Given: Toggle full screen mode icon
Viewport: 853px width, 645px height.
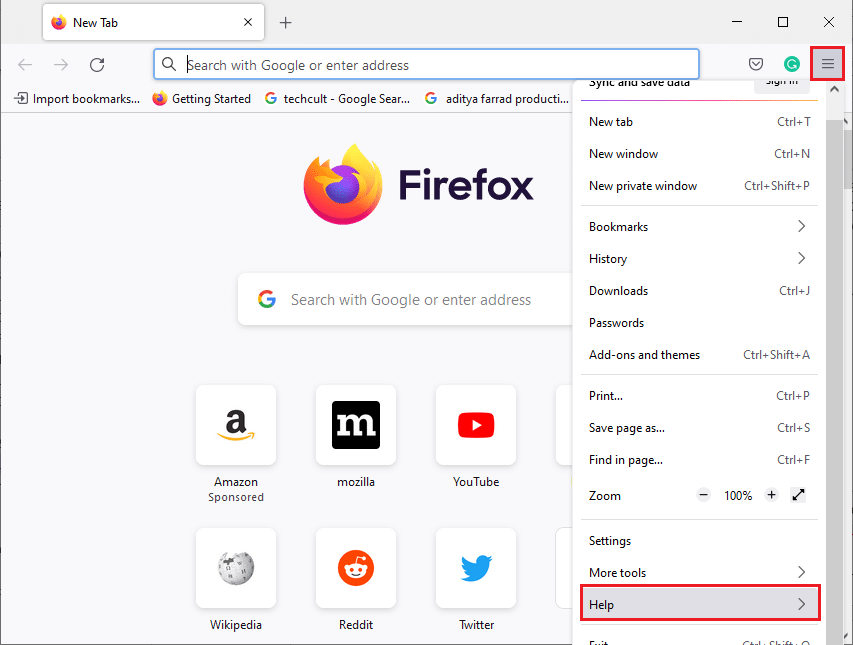Looking at the screenshot, I should point(798,495).
